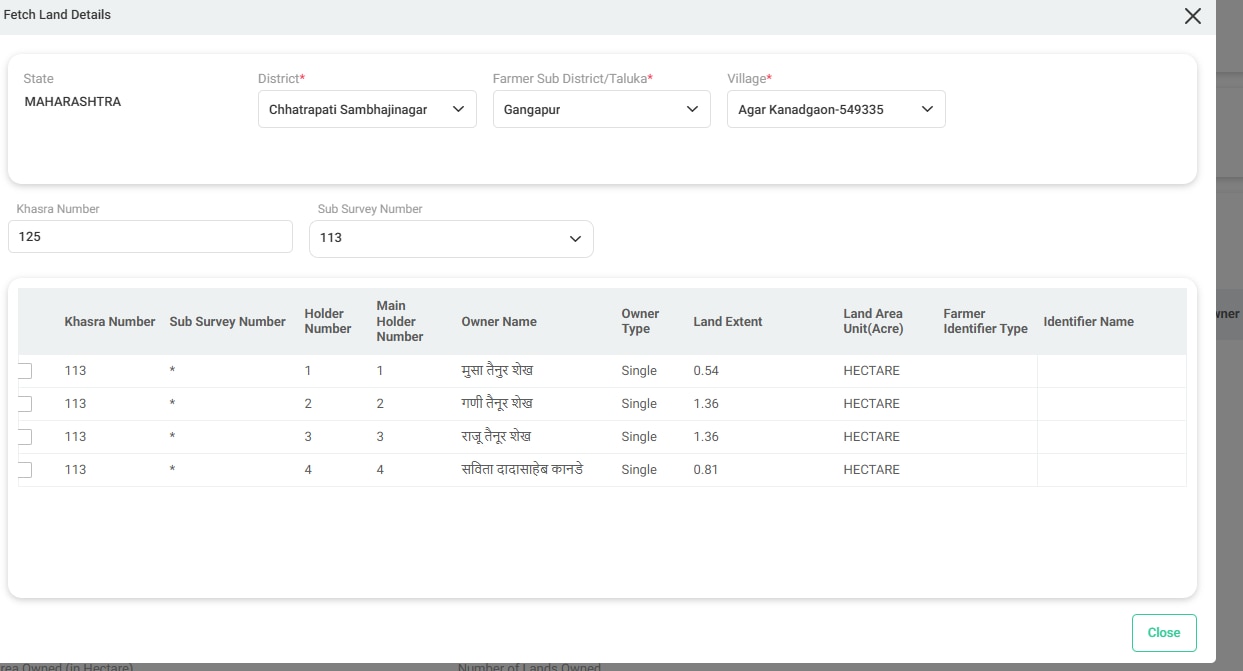Click owner name सविता दादासाहेब कानडे
Viewport: 1243px width, 671px height.
click(x=522, y=470)
